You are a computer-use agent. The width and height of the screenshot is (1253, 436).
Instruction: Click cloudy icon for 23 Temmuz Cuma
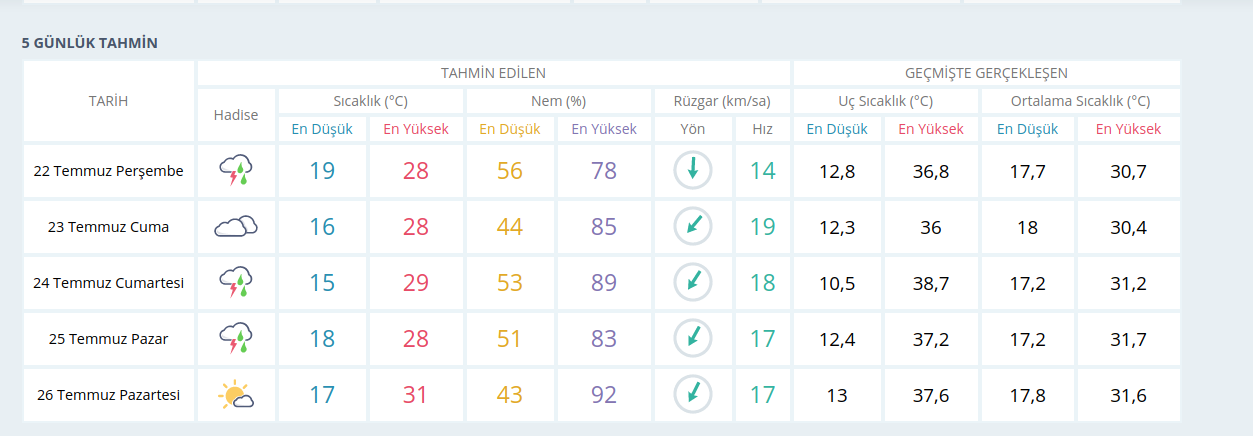(236, 227)
